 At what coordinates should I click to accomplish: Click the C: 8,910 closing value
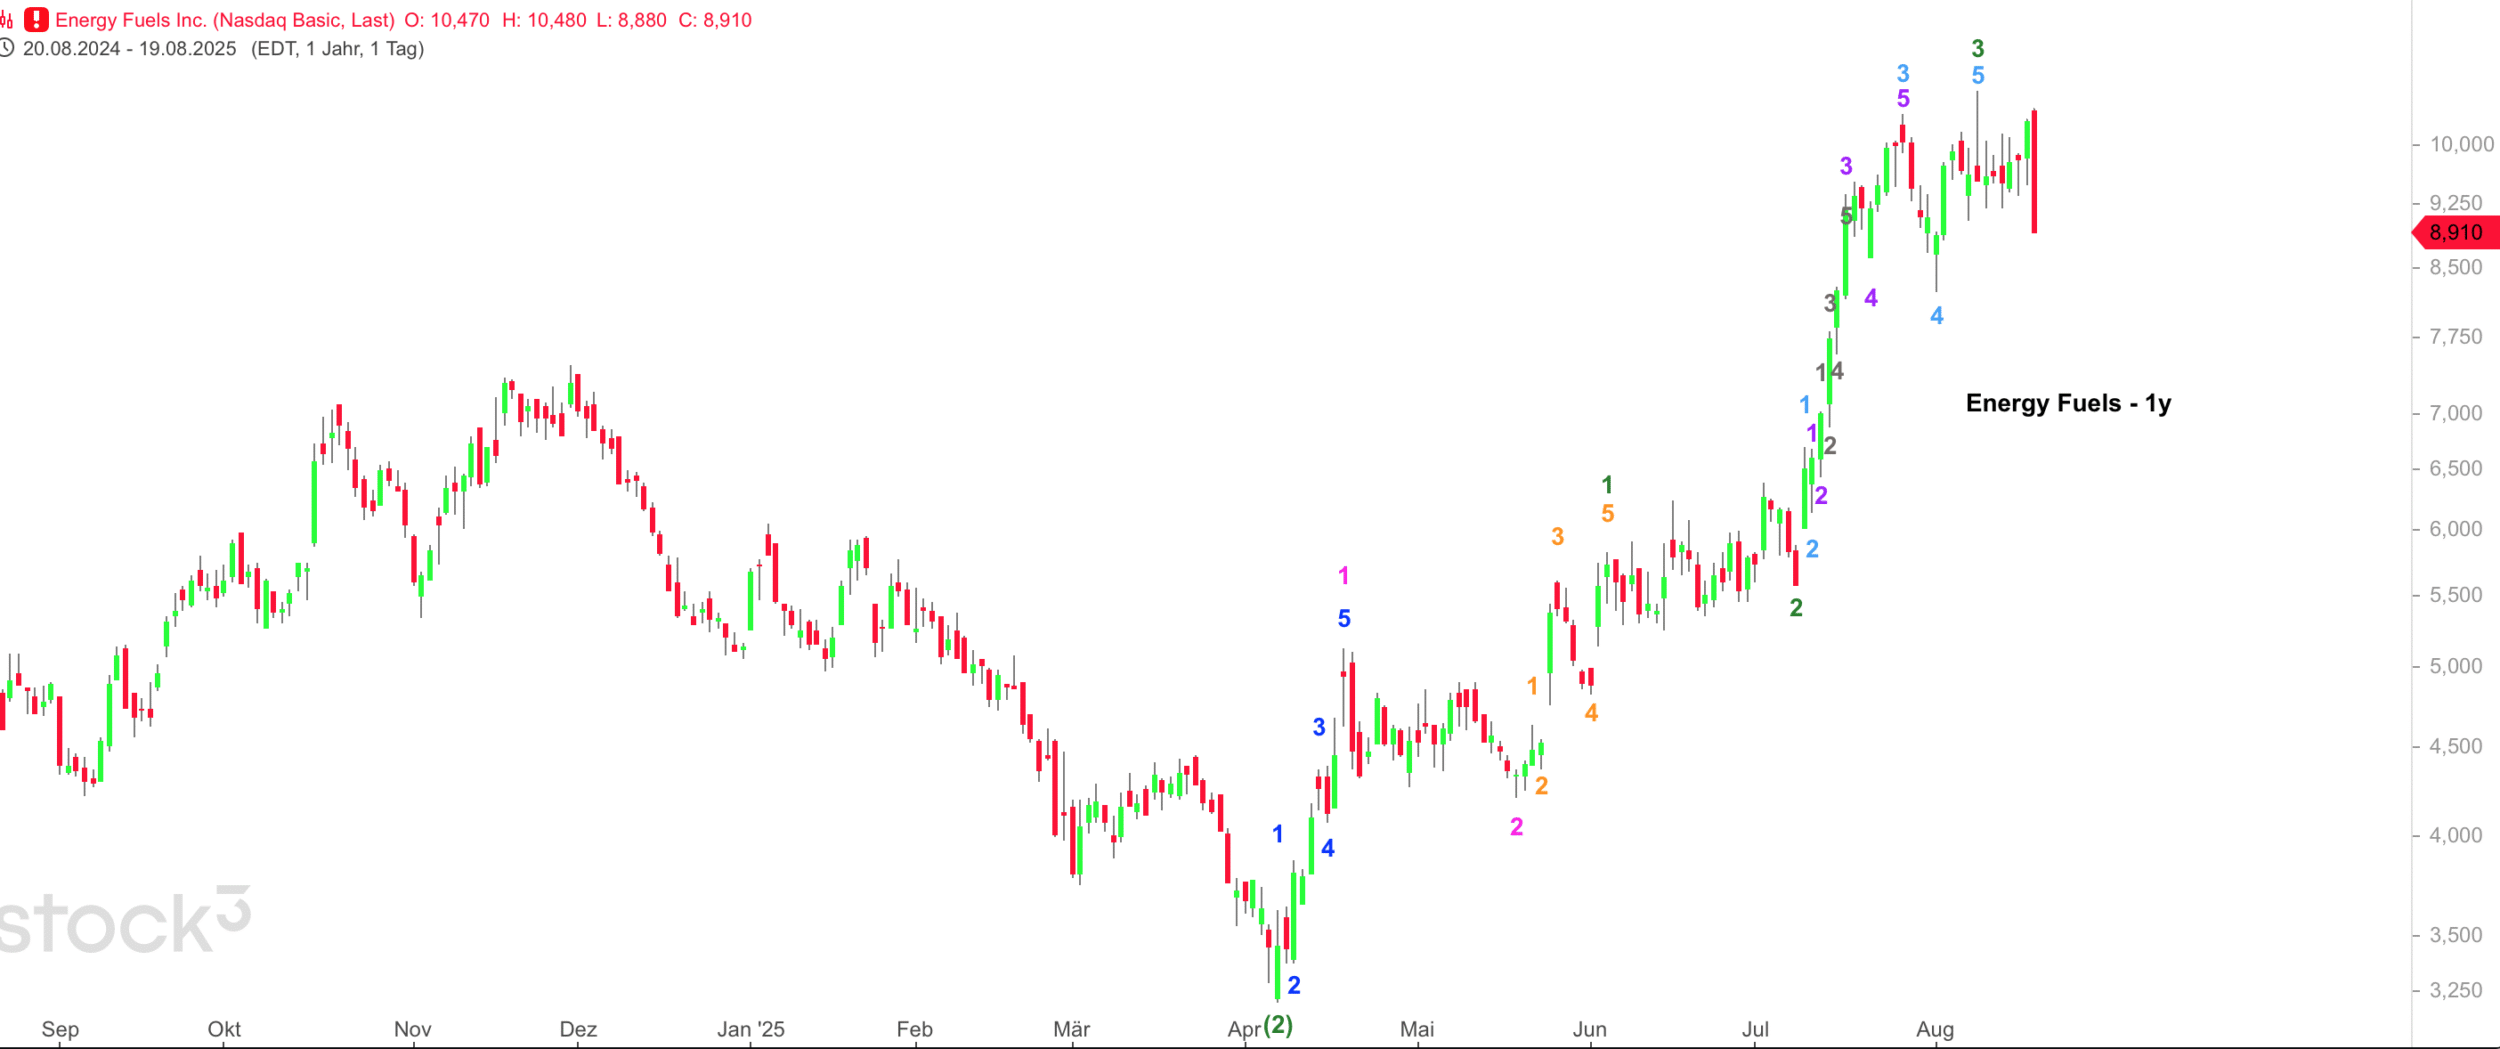click(x=715, y=20)
